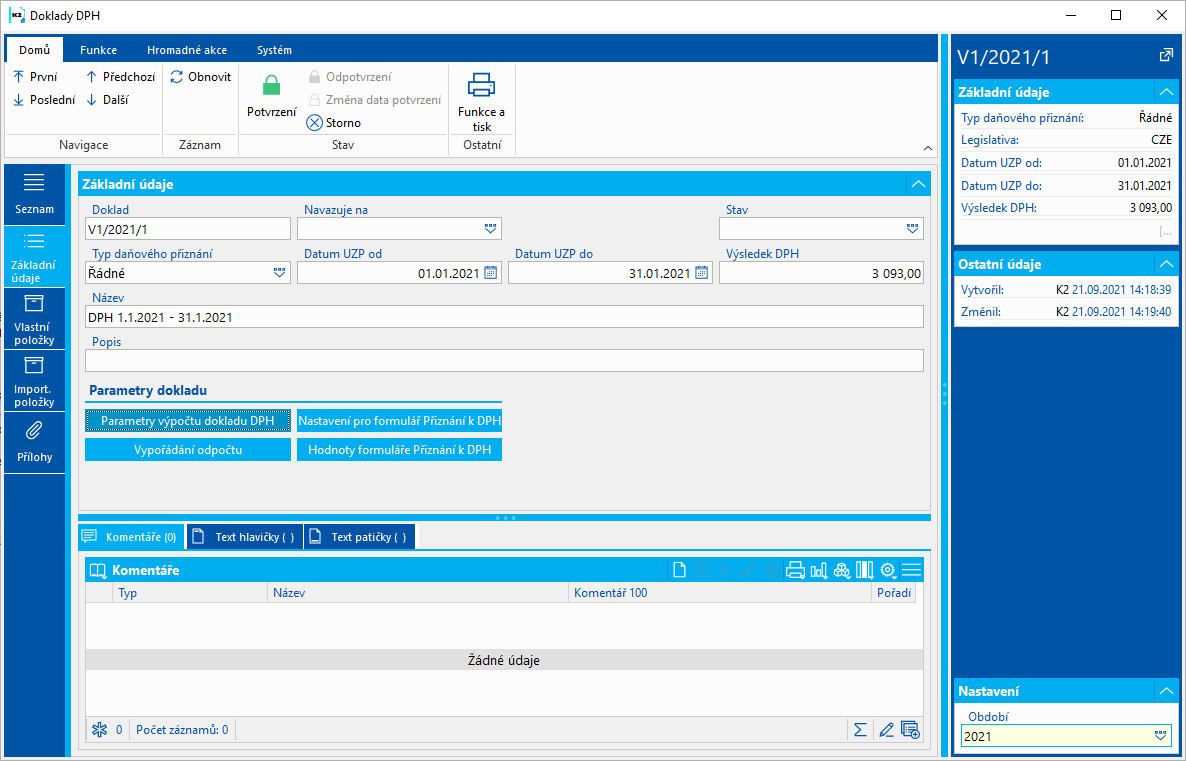Image resolution: width=1186 pixels, height=761 pixels.
Task: Refresh record with Obnovit
Action: point(200,76)
